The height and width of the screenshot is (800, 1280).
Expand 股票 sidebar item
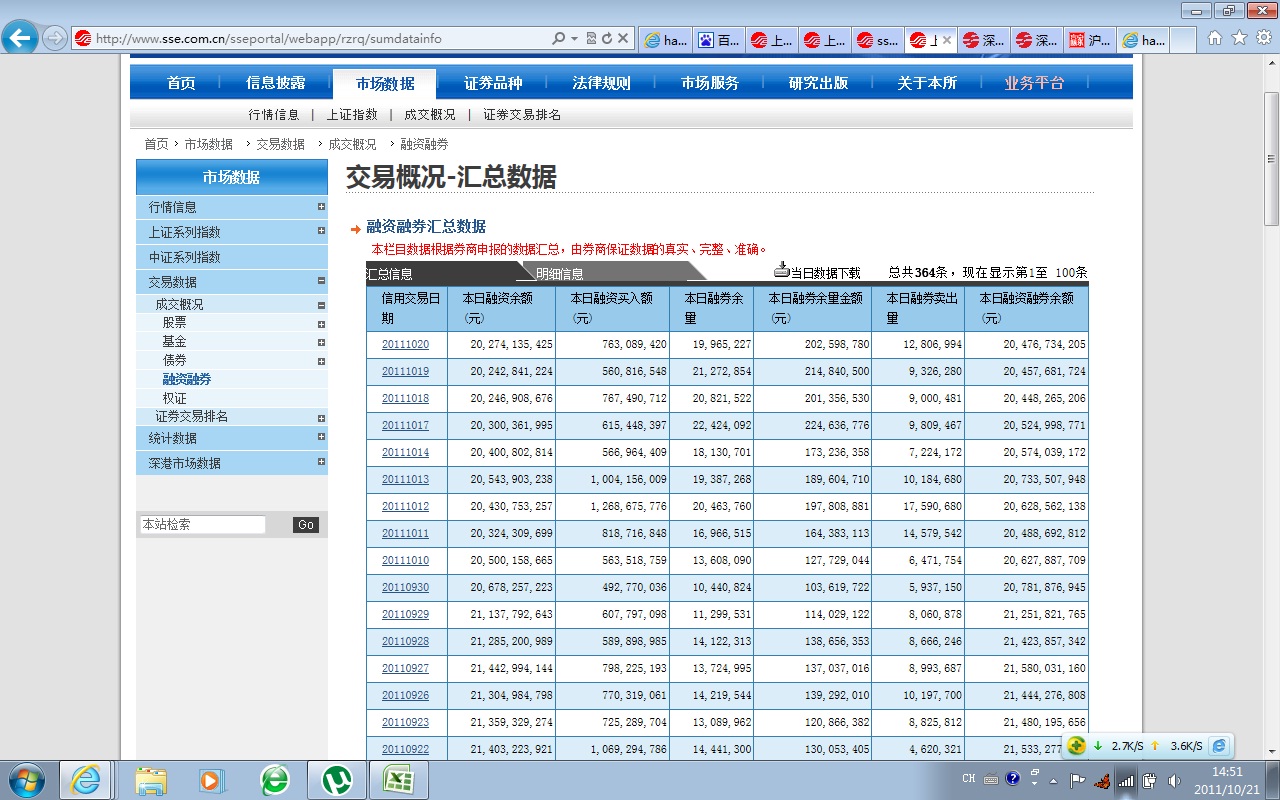[x=321, y=324]
